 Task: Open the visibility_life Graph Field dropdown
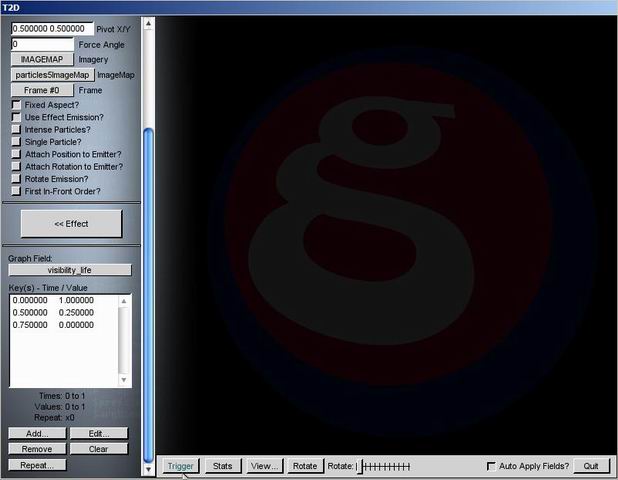point(70,270)
